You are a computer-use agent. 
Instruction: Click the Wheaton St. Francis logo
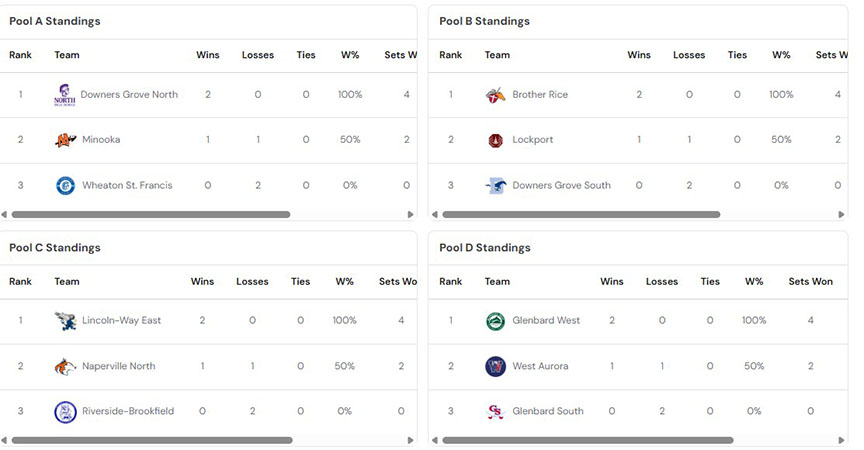(65, 186)
